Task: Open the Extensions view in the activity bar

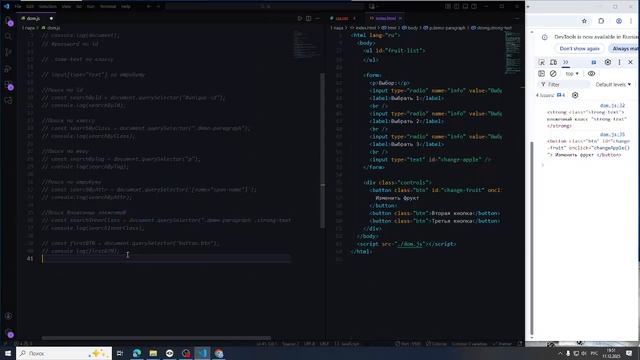Action: [8, 85]
